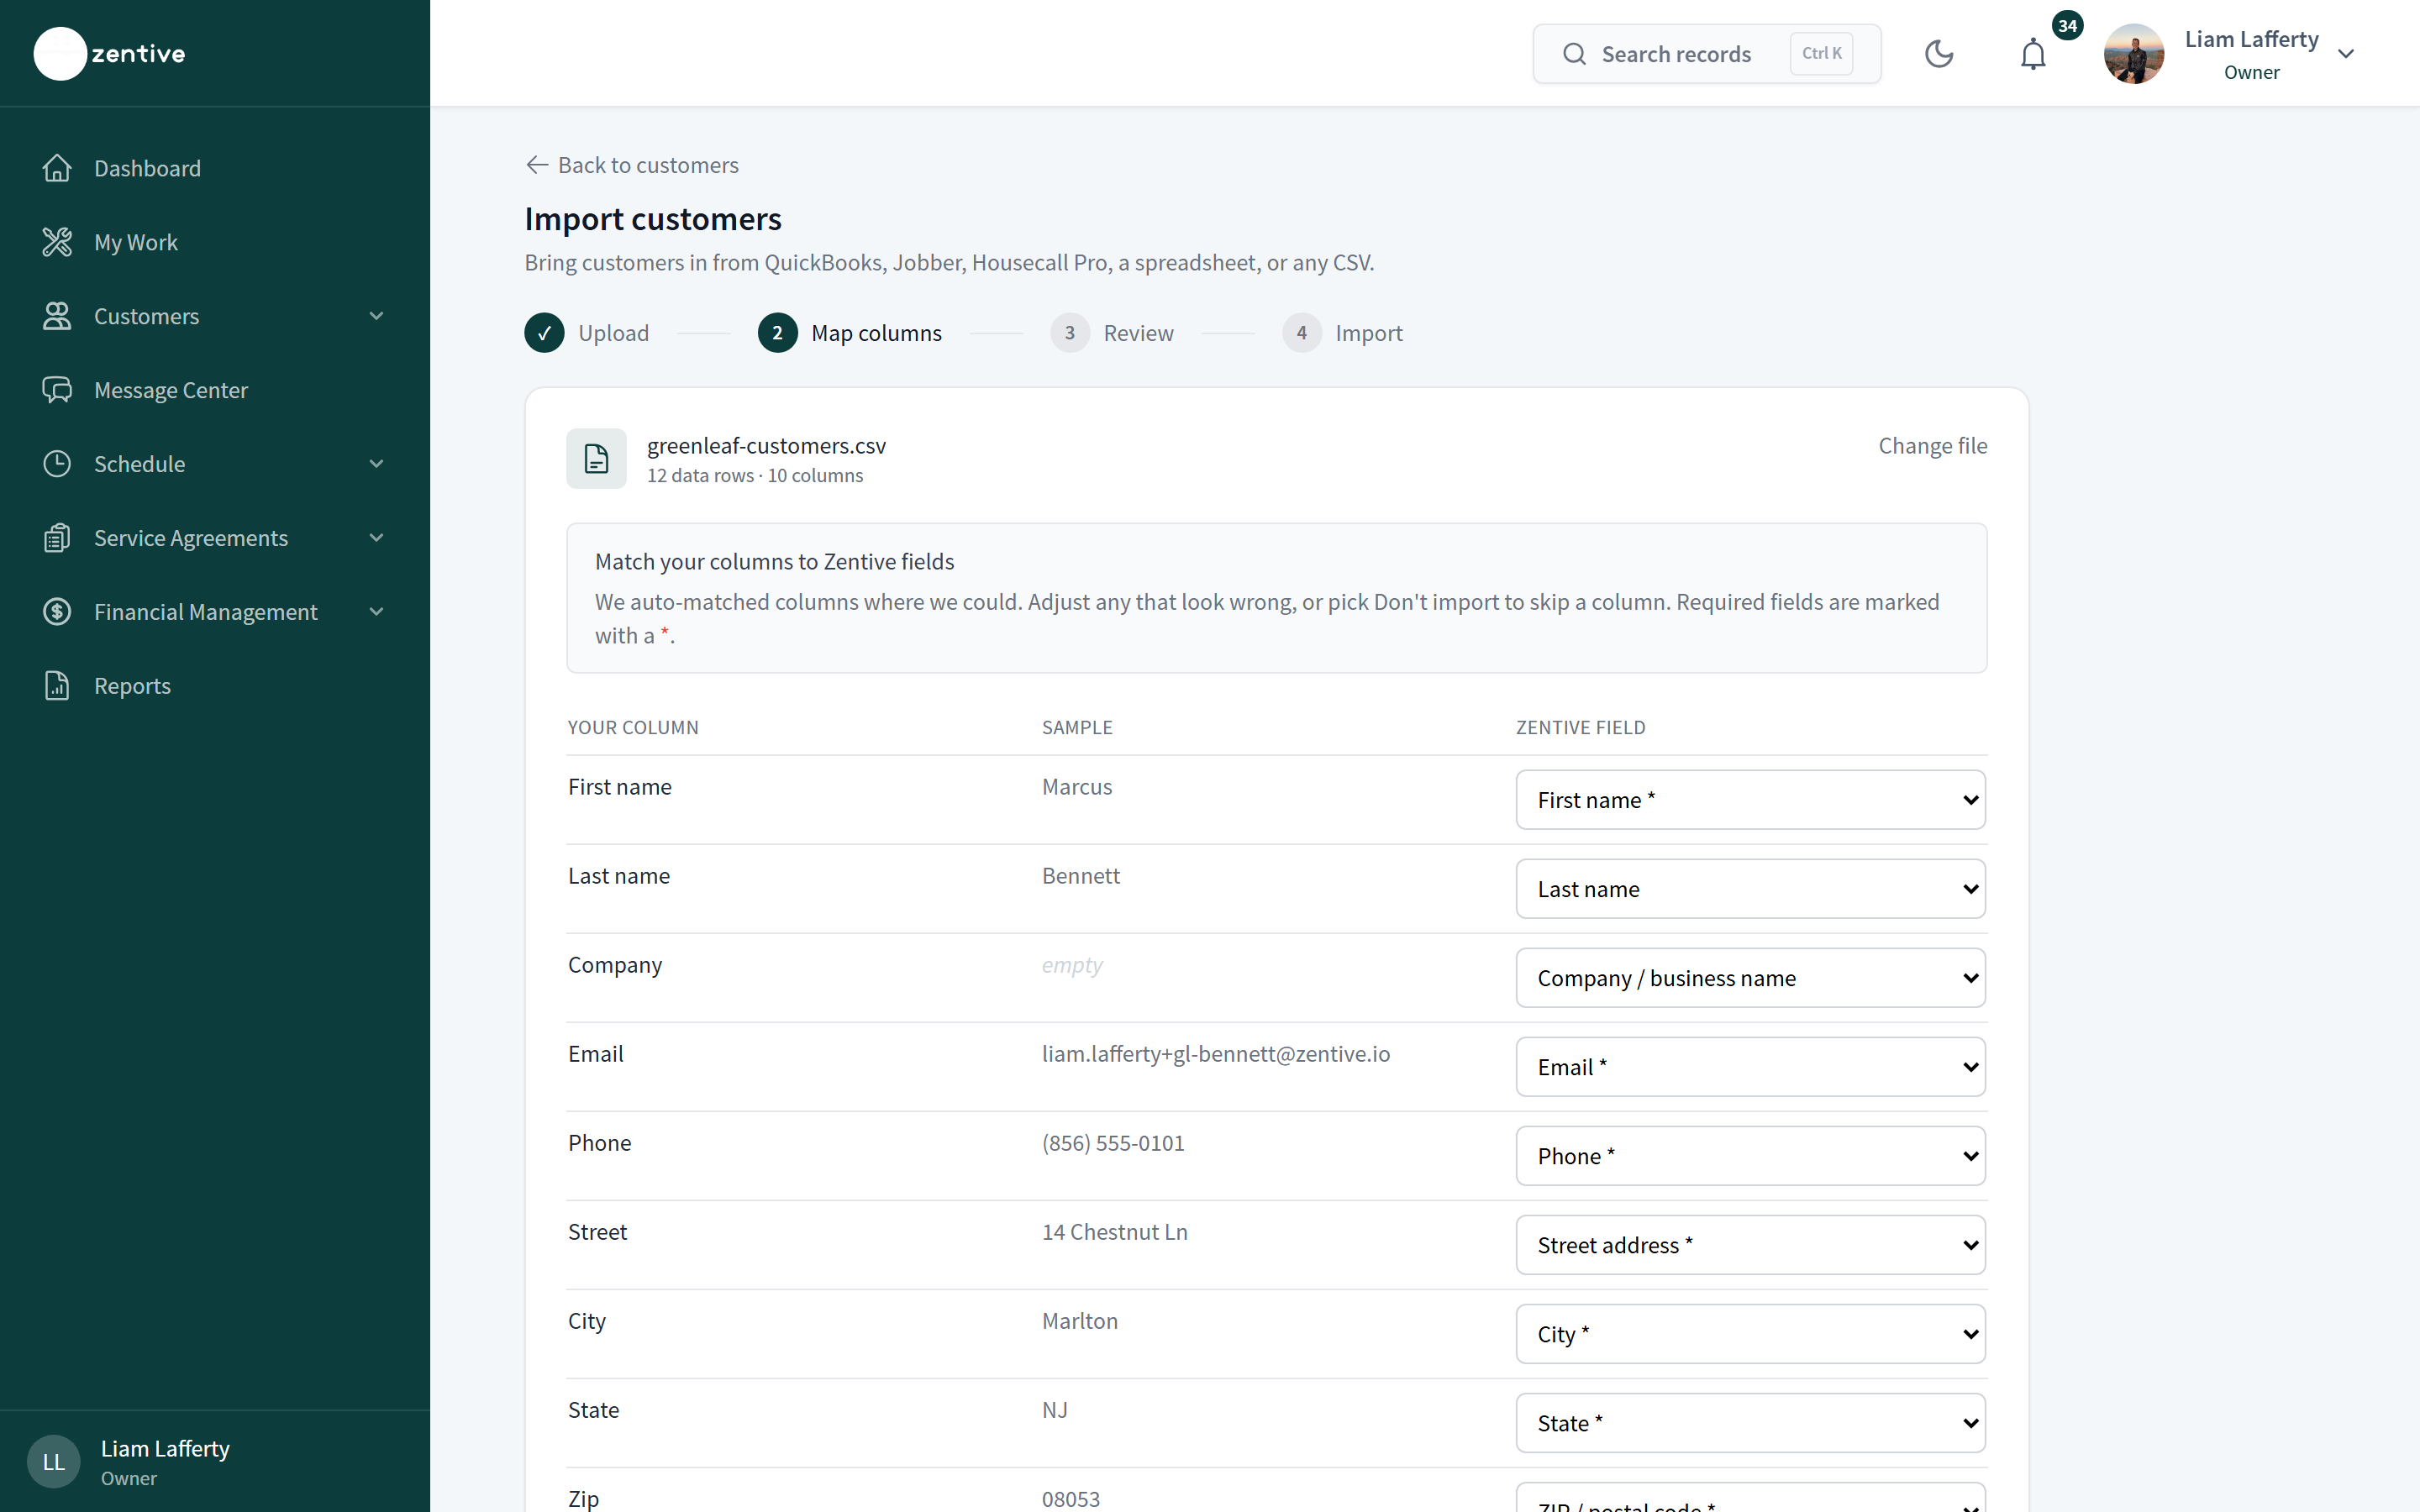Click the Financial Management dollar icon

pos(57,612)
